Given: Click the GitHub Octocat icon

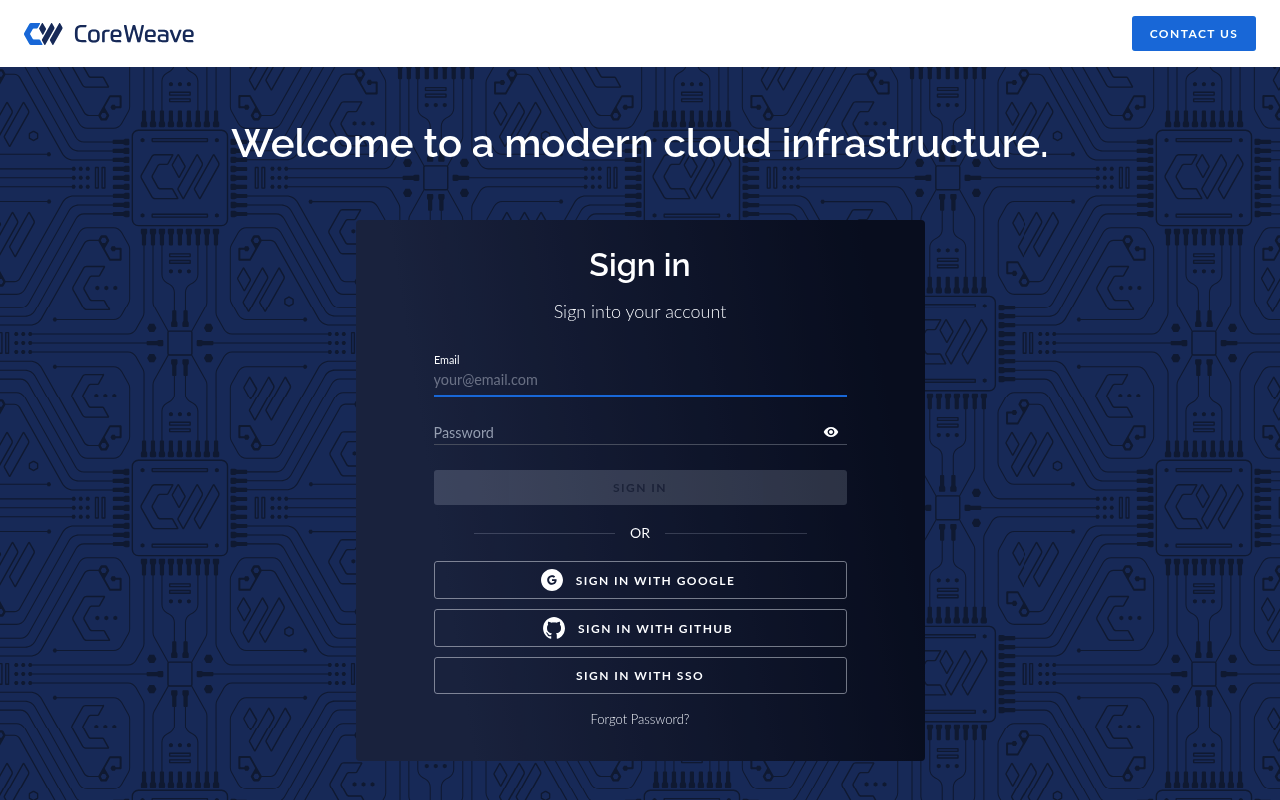Looking at the screenshot, I should click(x=554, y=628).
